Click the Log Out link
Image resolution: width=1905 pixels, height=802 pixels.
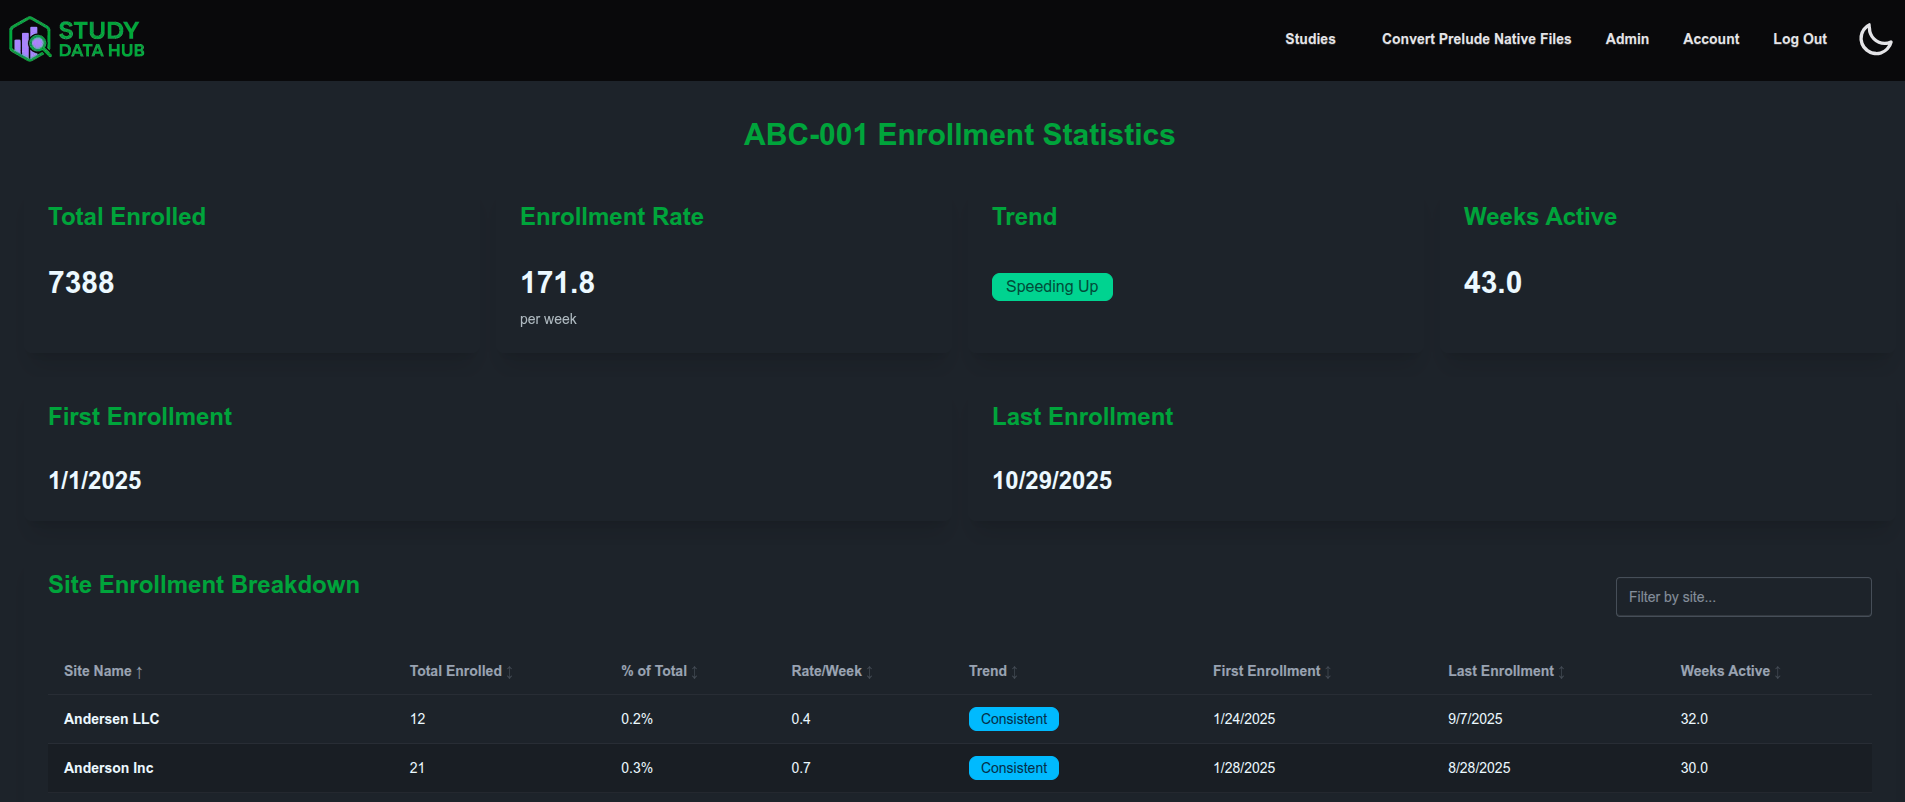click(1800, 39)
